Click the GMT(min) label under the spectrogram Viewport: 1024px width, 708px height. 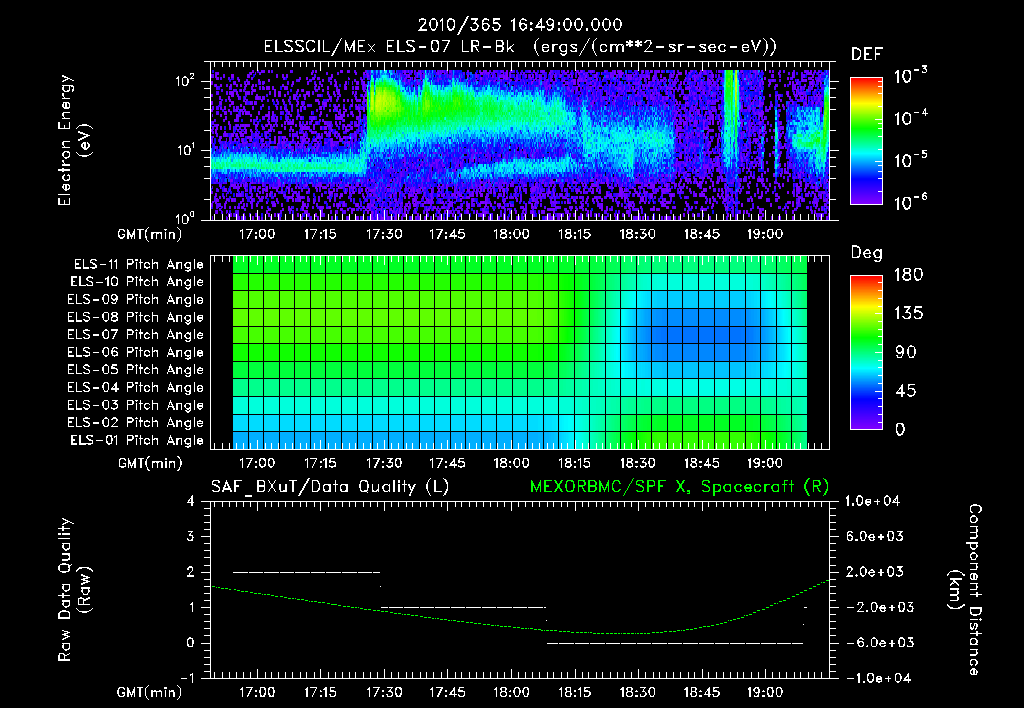pyautogui.click(x=150, y=234)
